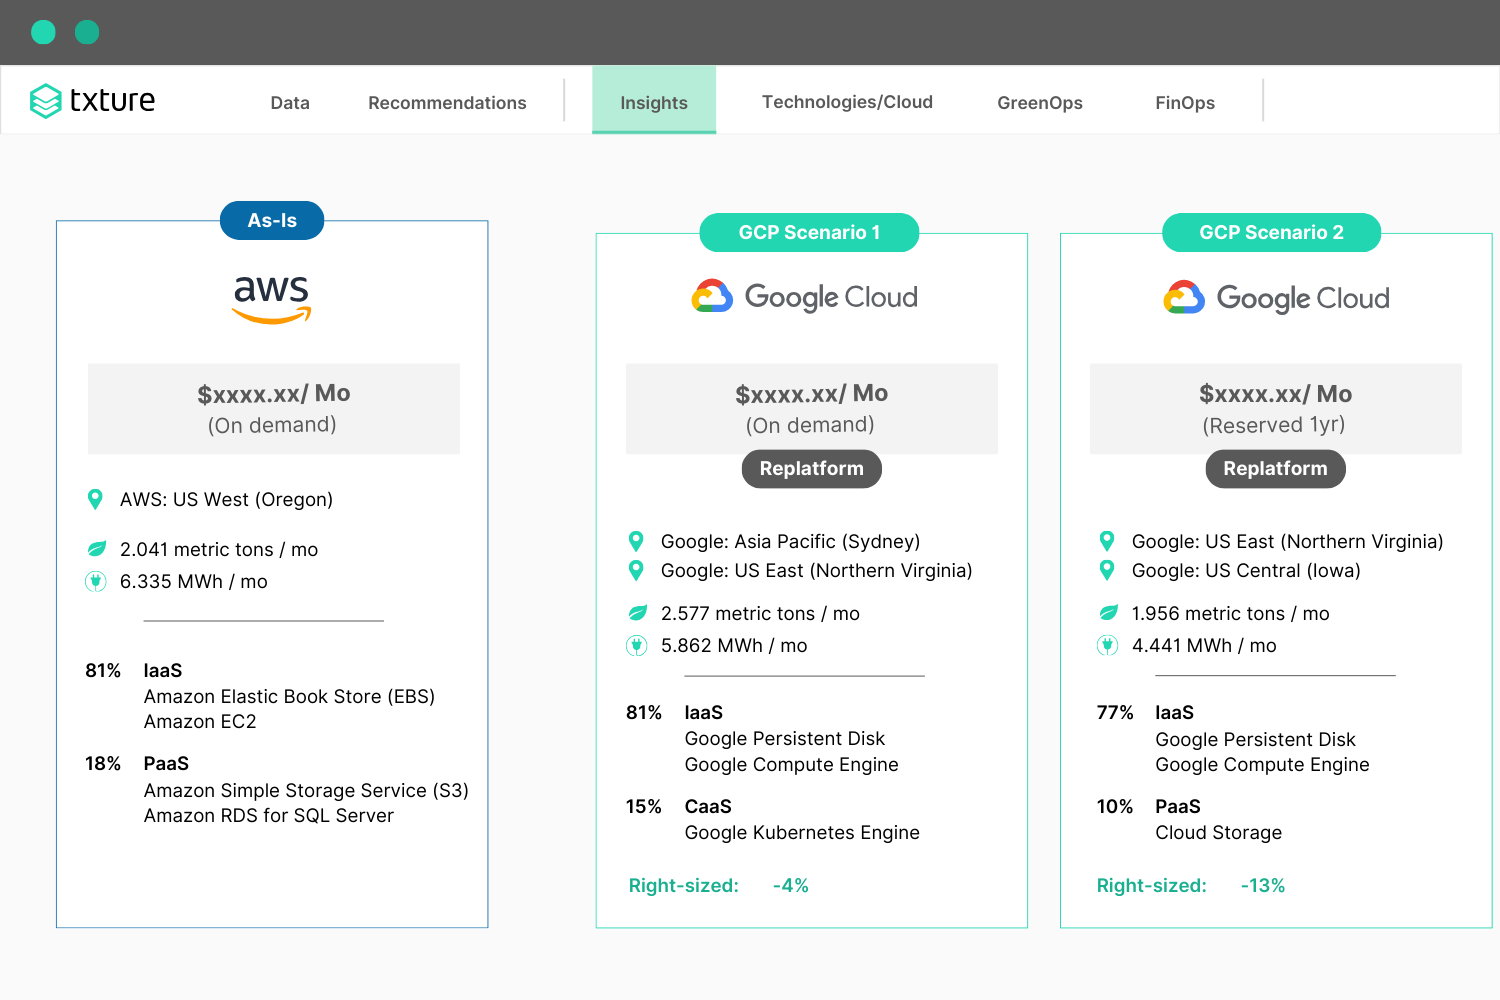Click the leaf icon beside 2.577 metric tons
The image size is (1500, 1000).
637,613
